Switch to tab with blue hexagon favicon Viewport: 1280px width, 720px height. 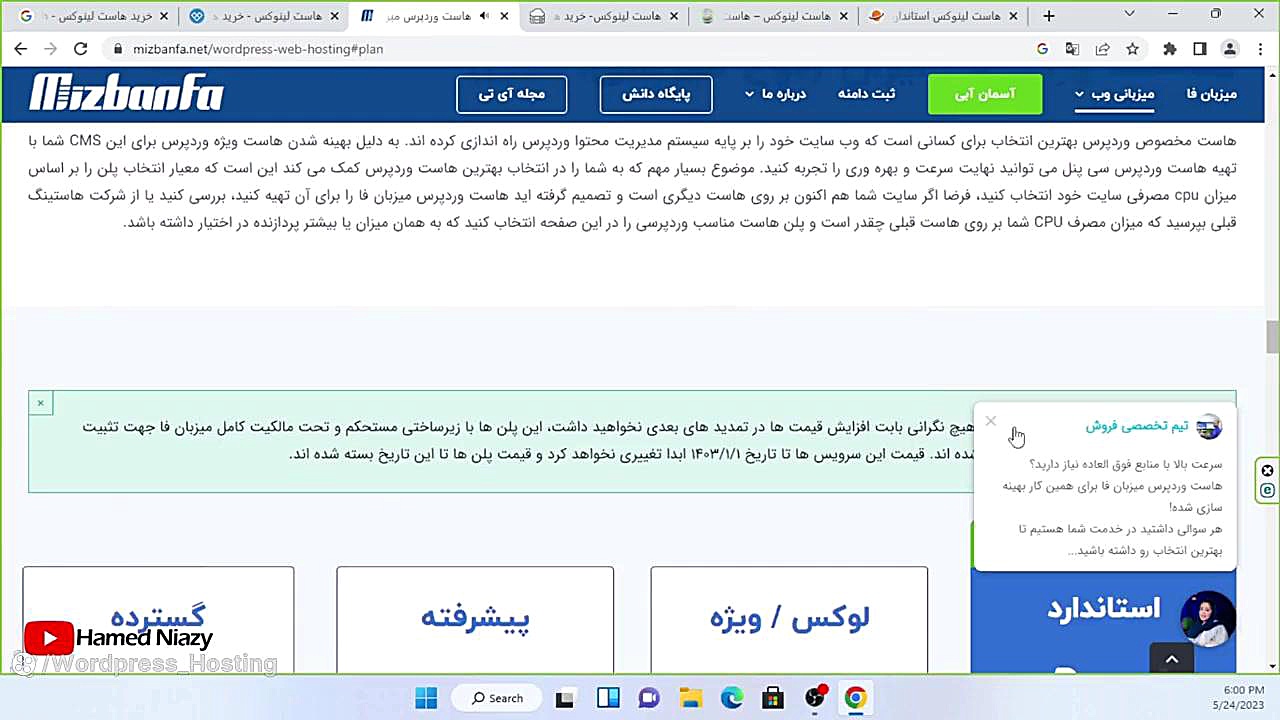(x=264, y=16)
